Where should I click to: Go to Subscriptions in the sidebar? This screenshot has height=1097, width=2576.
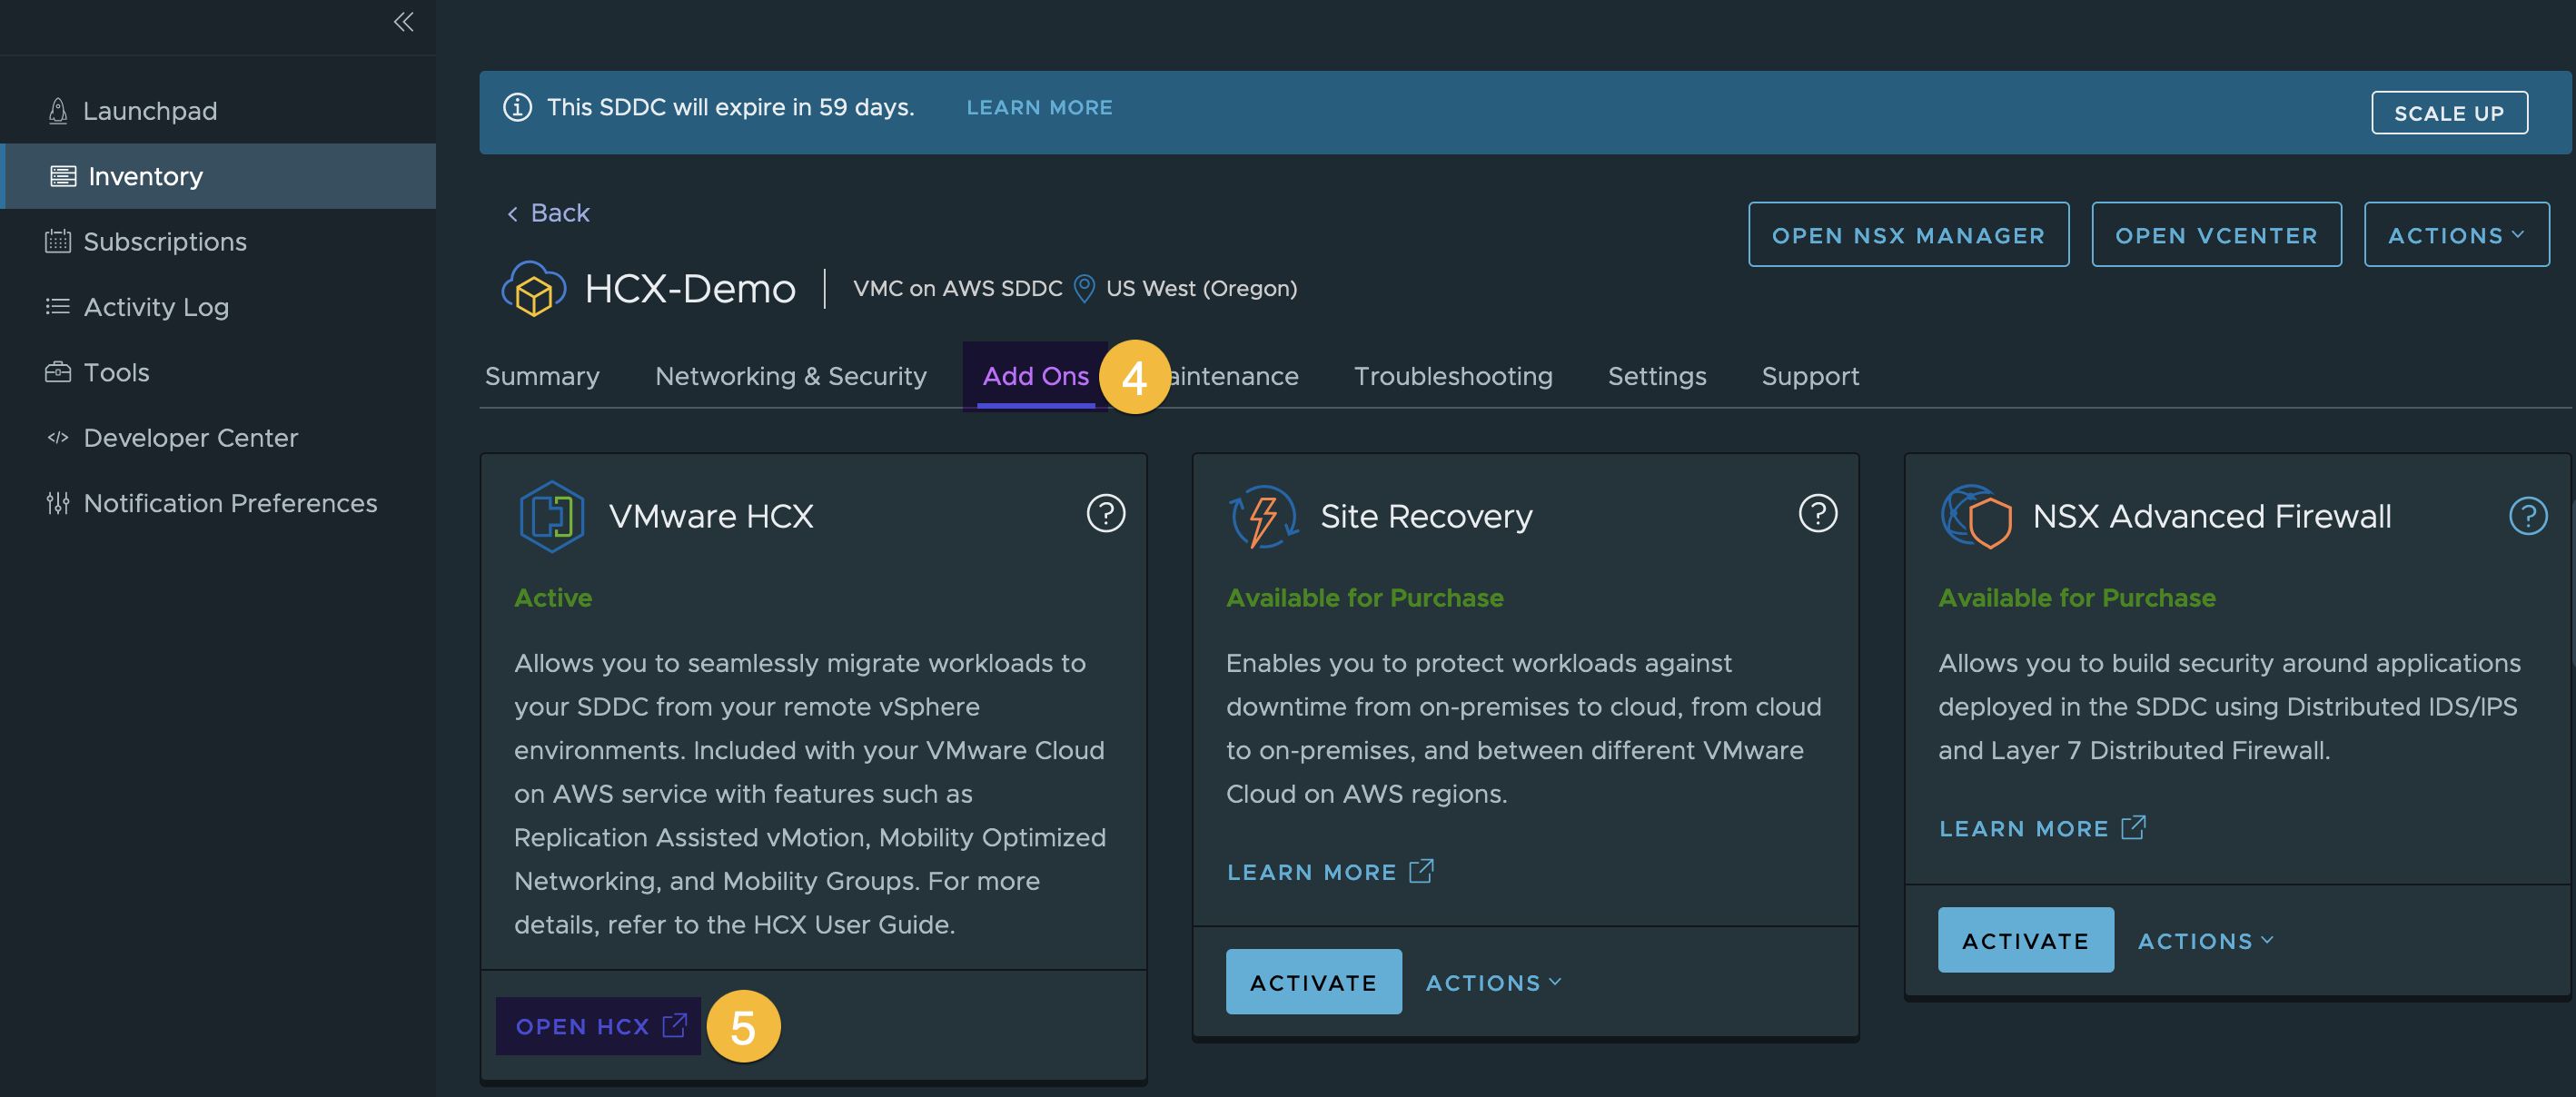(218, 241)
